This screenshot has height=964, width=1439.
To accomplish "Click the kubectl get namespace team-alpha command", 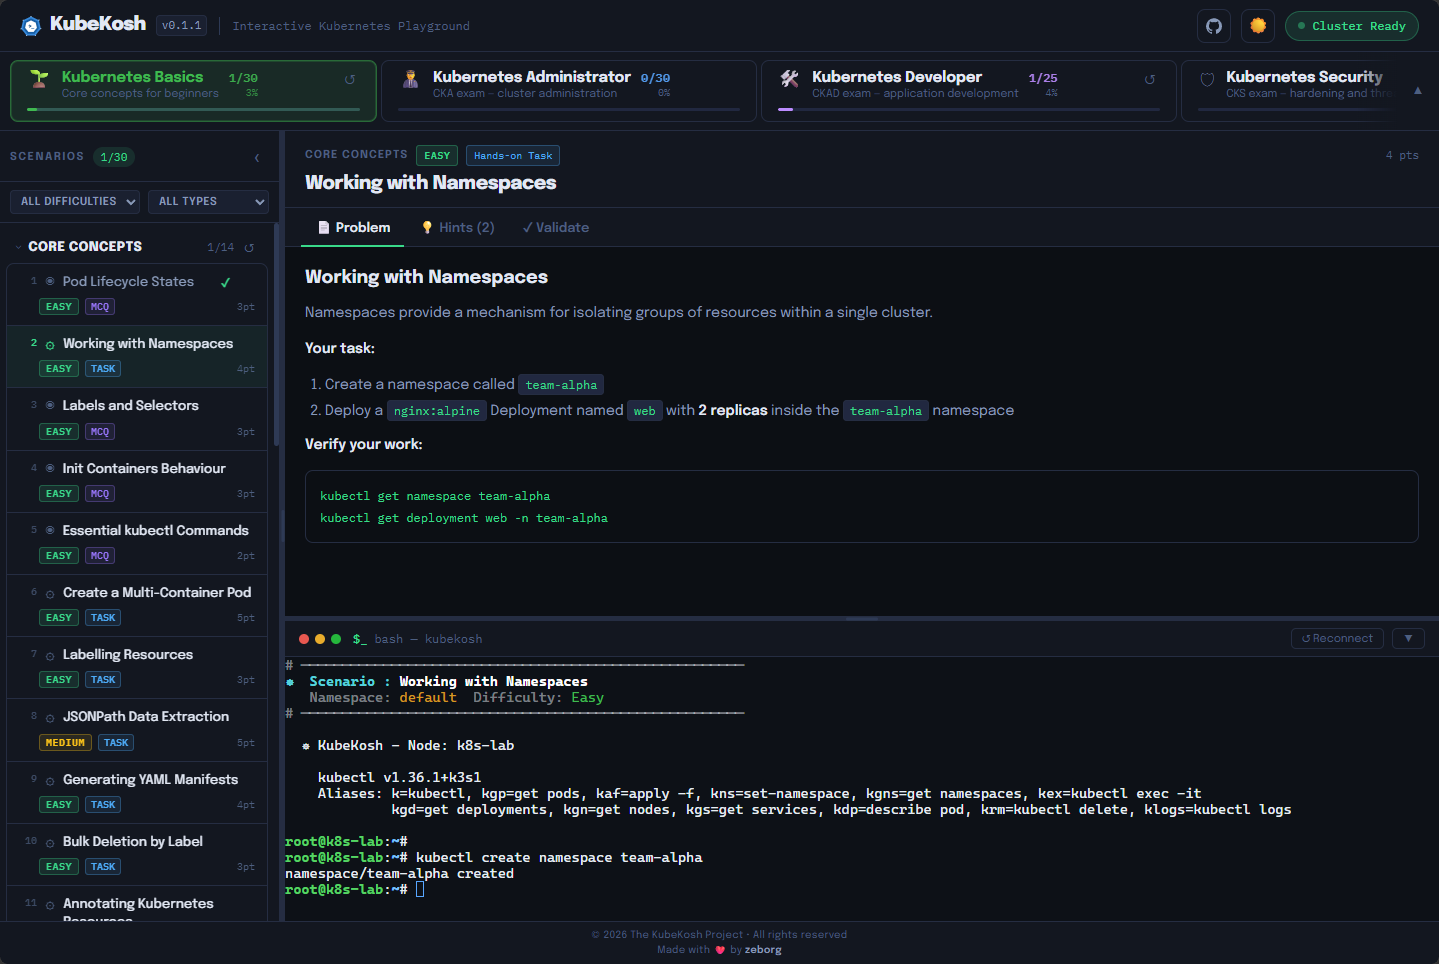I will 435,496.
